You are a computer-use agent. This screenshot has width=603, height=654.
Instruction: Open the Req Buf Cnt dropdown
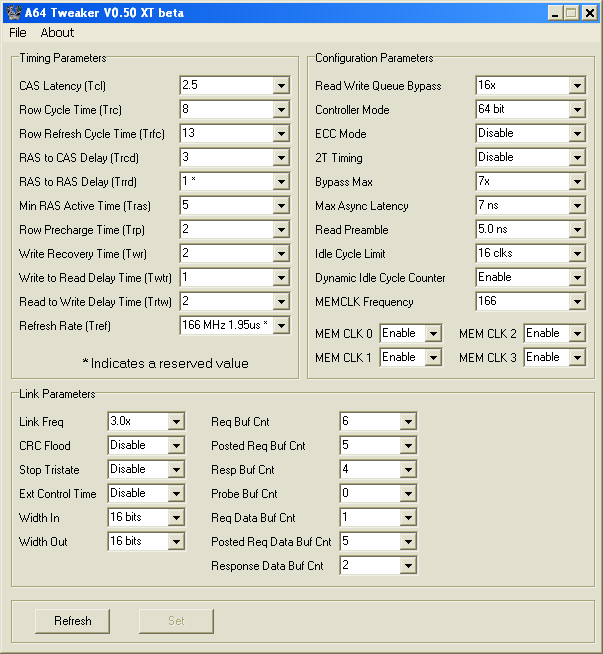click(408, 422)
